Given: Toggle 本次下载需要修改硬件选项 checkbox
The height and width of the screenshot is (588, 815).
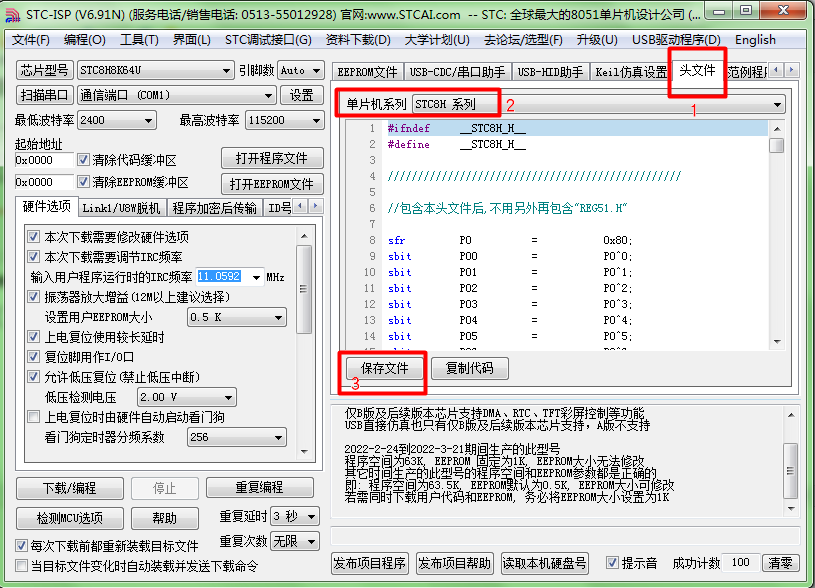Looking at the screenshot, I should (34, 237).
